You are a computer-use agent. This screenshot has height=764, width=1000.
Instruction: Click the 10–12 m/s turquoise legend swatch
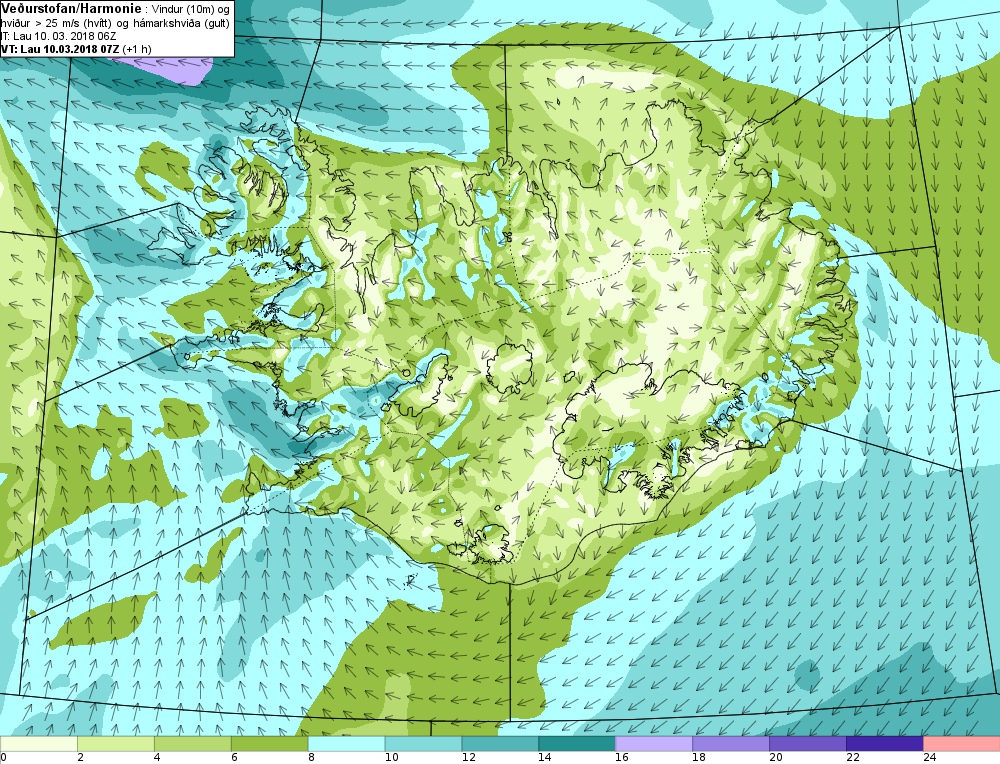coord(423,744)
